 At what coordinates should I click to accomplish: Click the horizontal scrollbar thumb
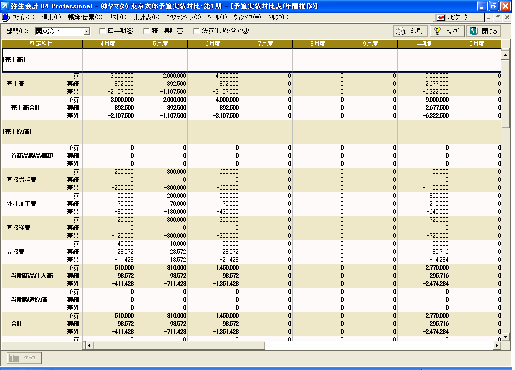click(179, 345)
